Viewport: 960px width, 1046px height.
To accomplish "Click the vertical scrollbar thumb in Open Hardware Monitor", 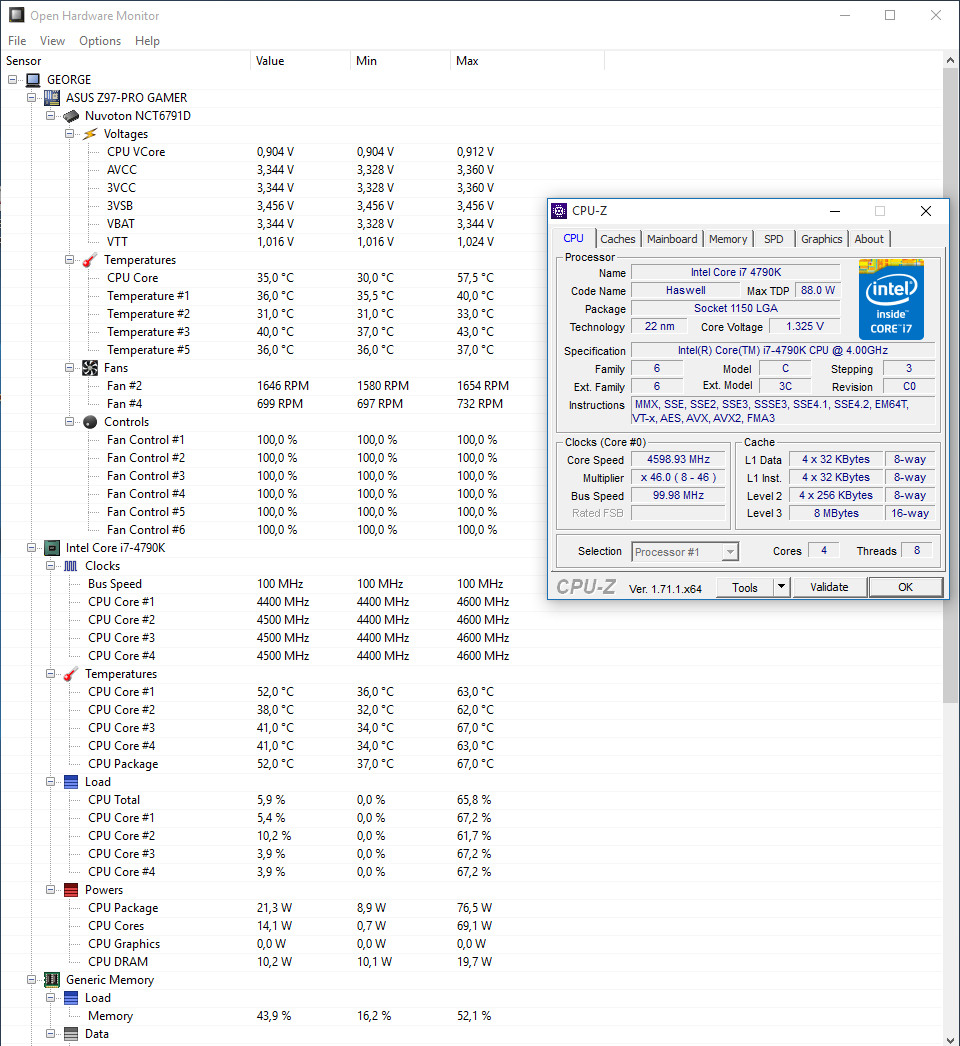I will pyautogui.click(x=951, y=384).
